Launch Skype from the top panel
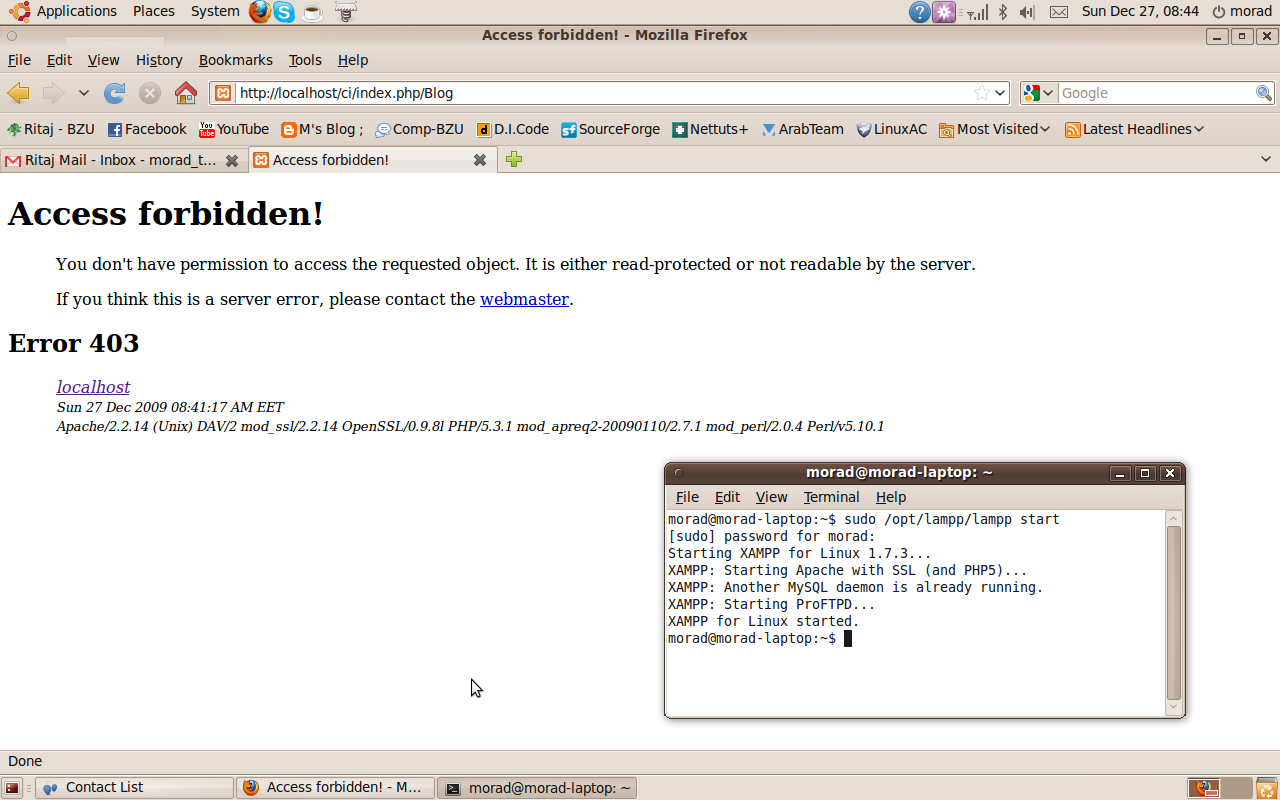 (285, 12)
